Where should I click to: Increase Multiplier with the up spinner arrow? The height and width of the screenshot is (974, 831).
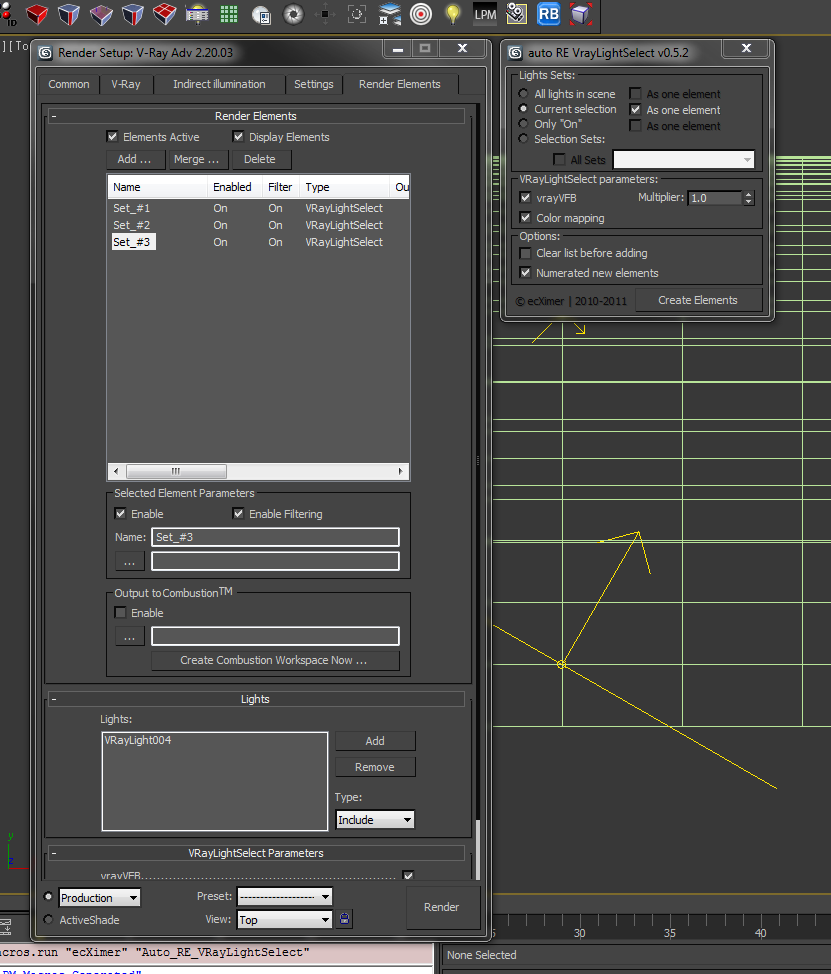(748, 193)
